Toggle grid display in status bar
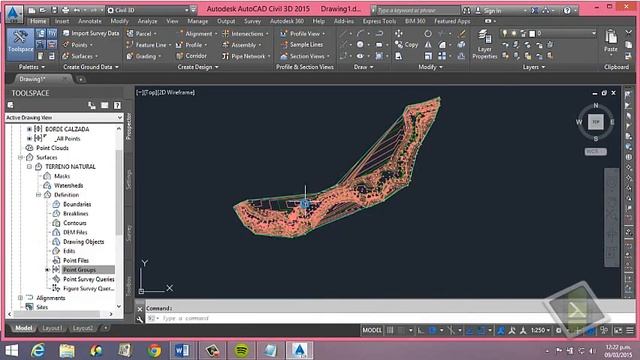The height and width of the screenshot is (360, 640). [390, 330]
